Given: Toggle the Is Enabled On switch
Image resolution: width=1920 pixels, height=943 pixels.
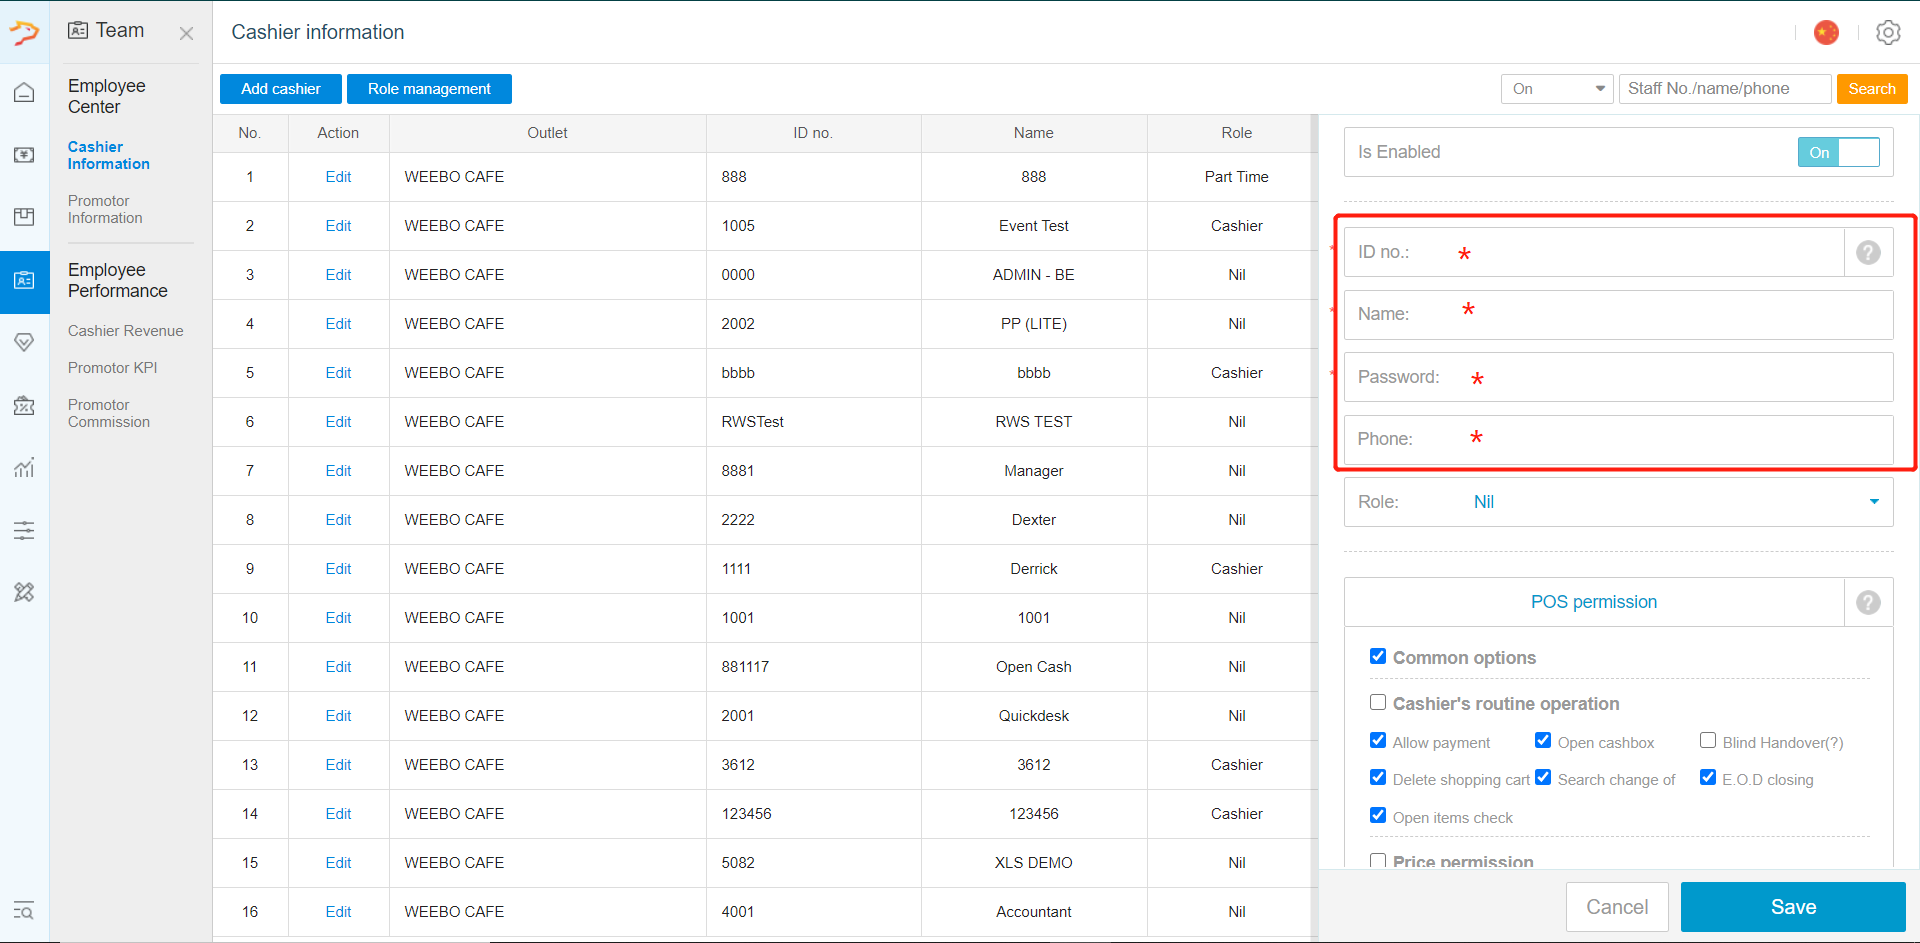Looking at the screenshot, I should click(1838, 152).
